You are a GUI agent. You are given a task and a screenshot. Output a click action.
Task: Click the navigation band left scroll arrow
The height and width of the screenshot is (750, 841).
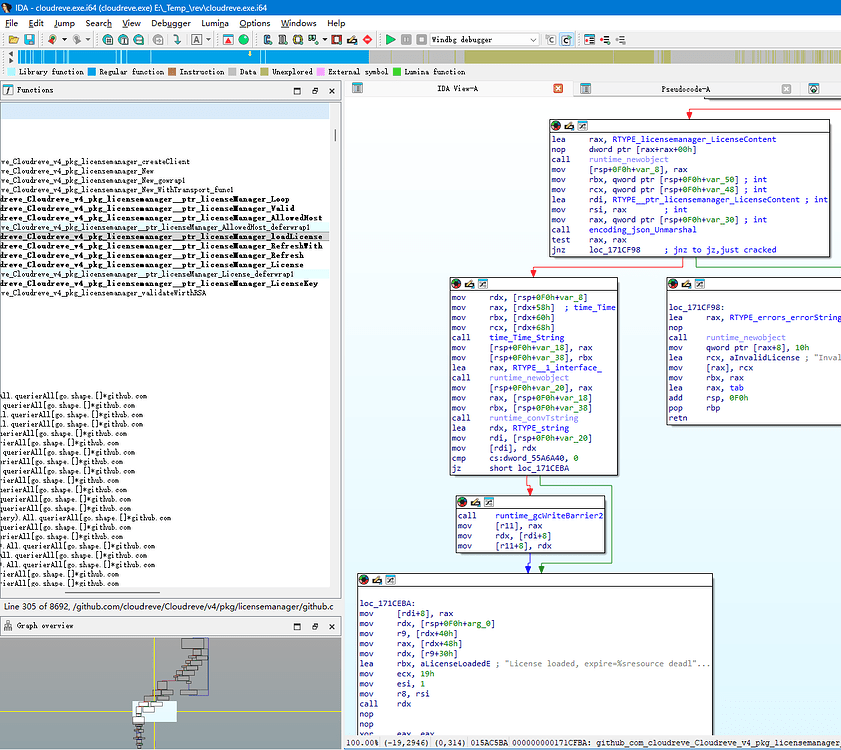point(11,54)
